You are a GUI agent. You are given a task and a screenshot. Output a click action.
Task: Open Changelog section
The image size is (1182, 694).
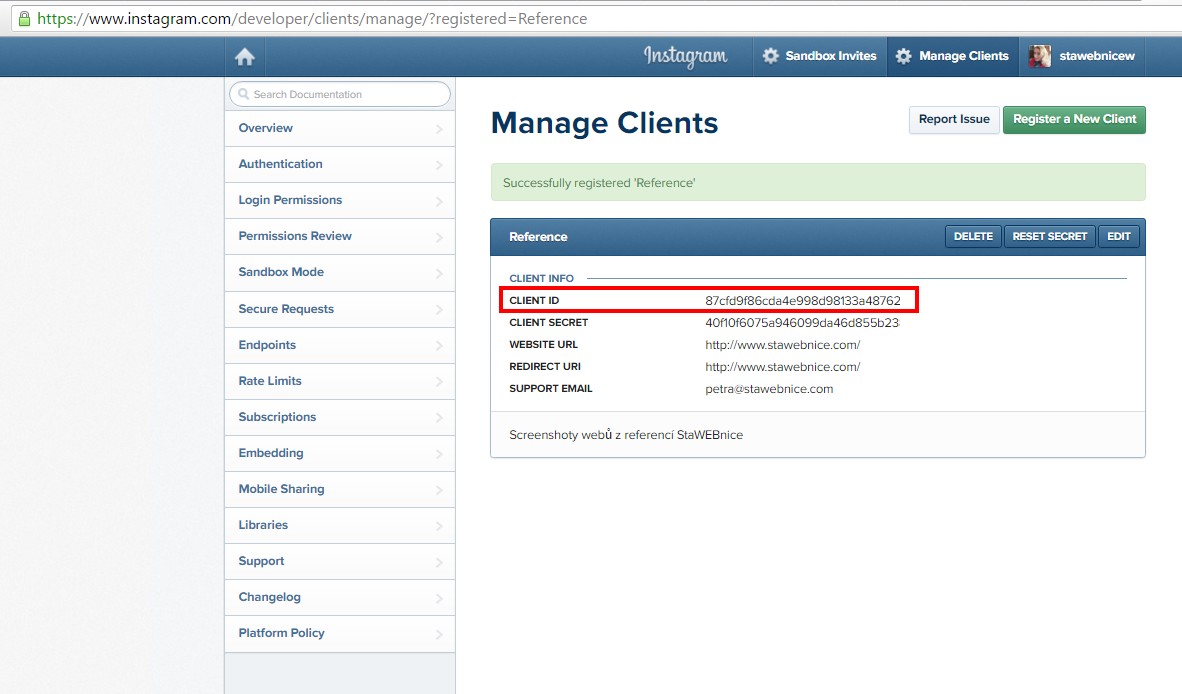tap(340, 598)
